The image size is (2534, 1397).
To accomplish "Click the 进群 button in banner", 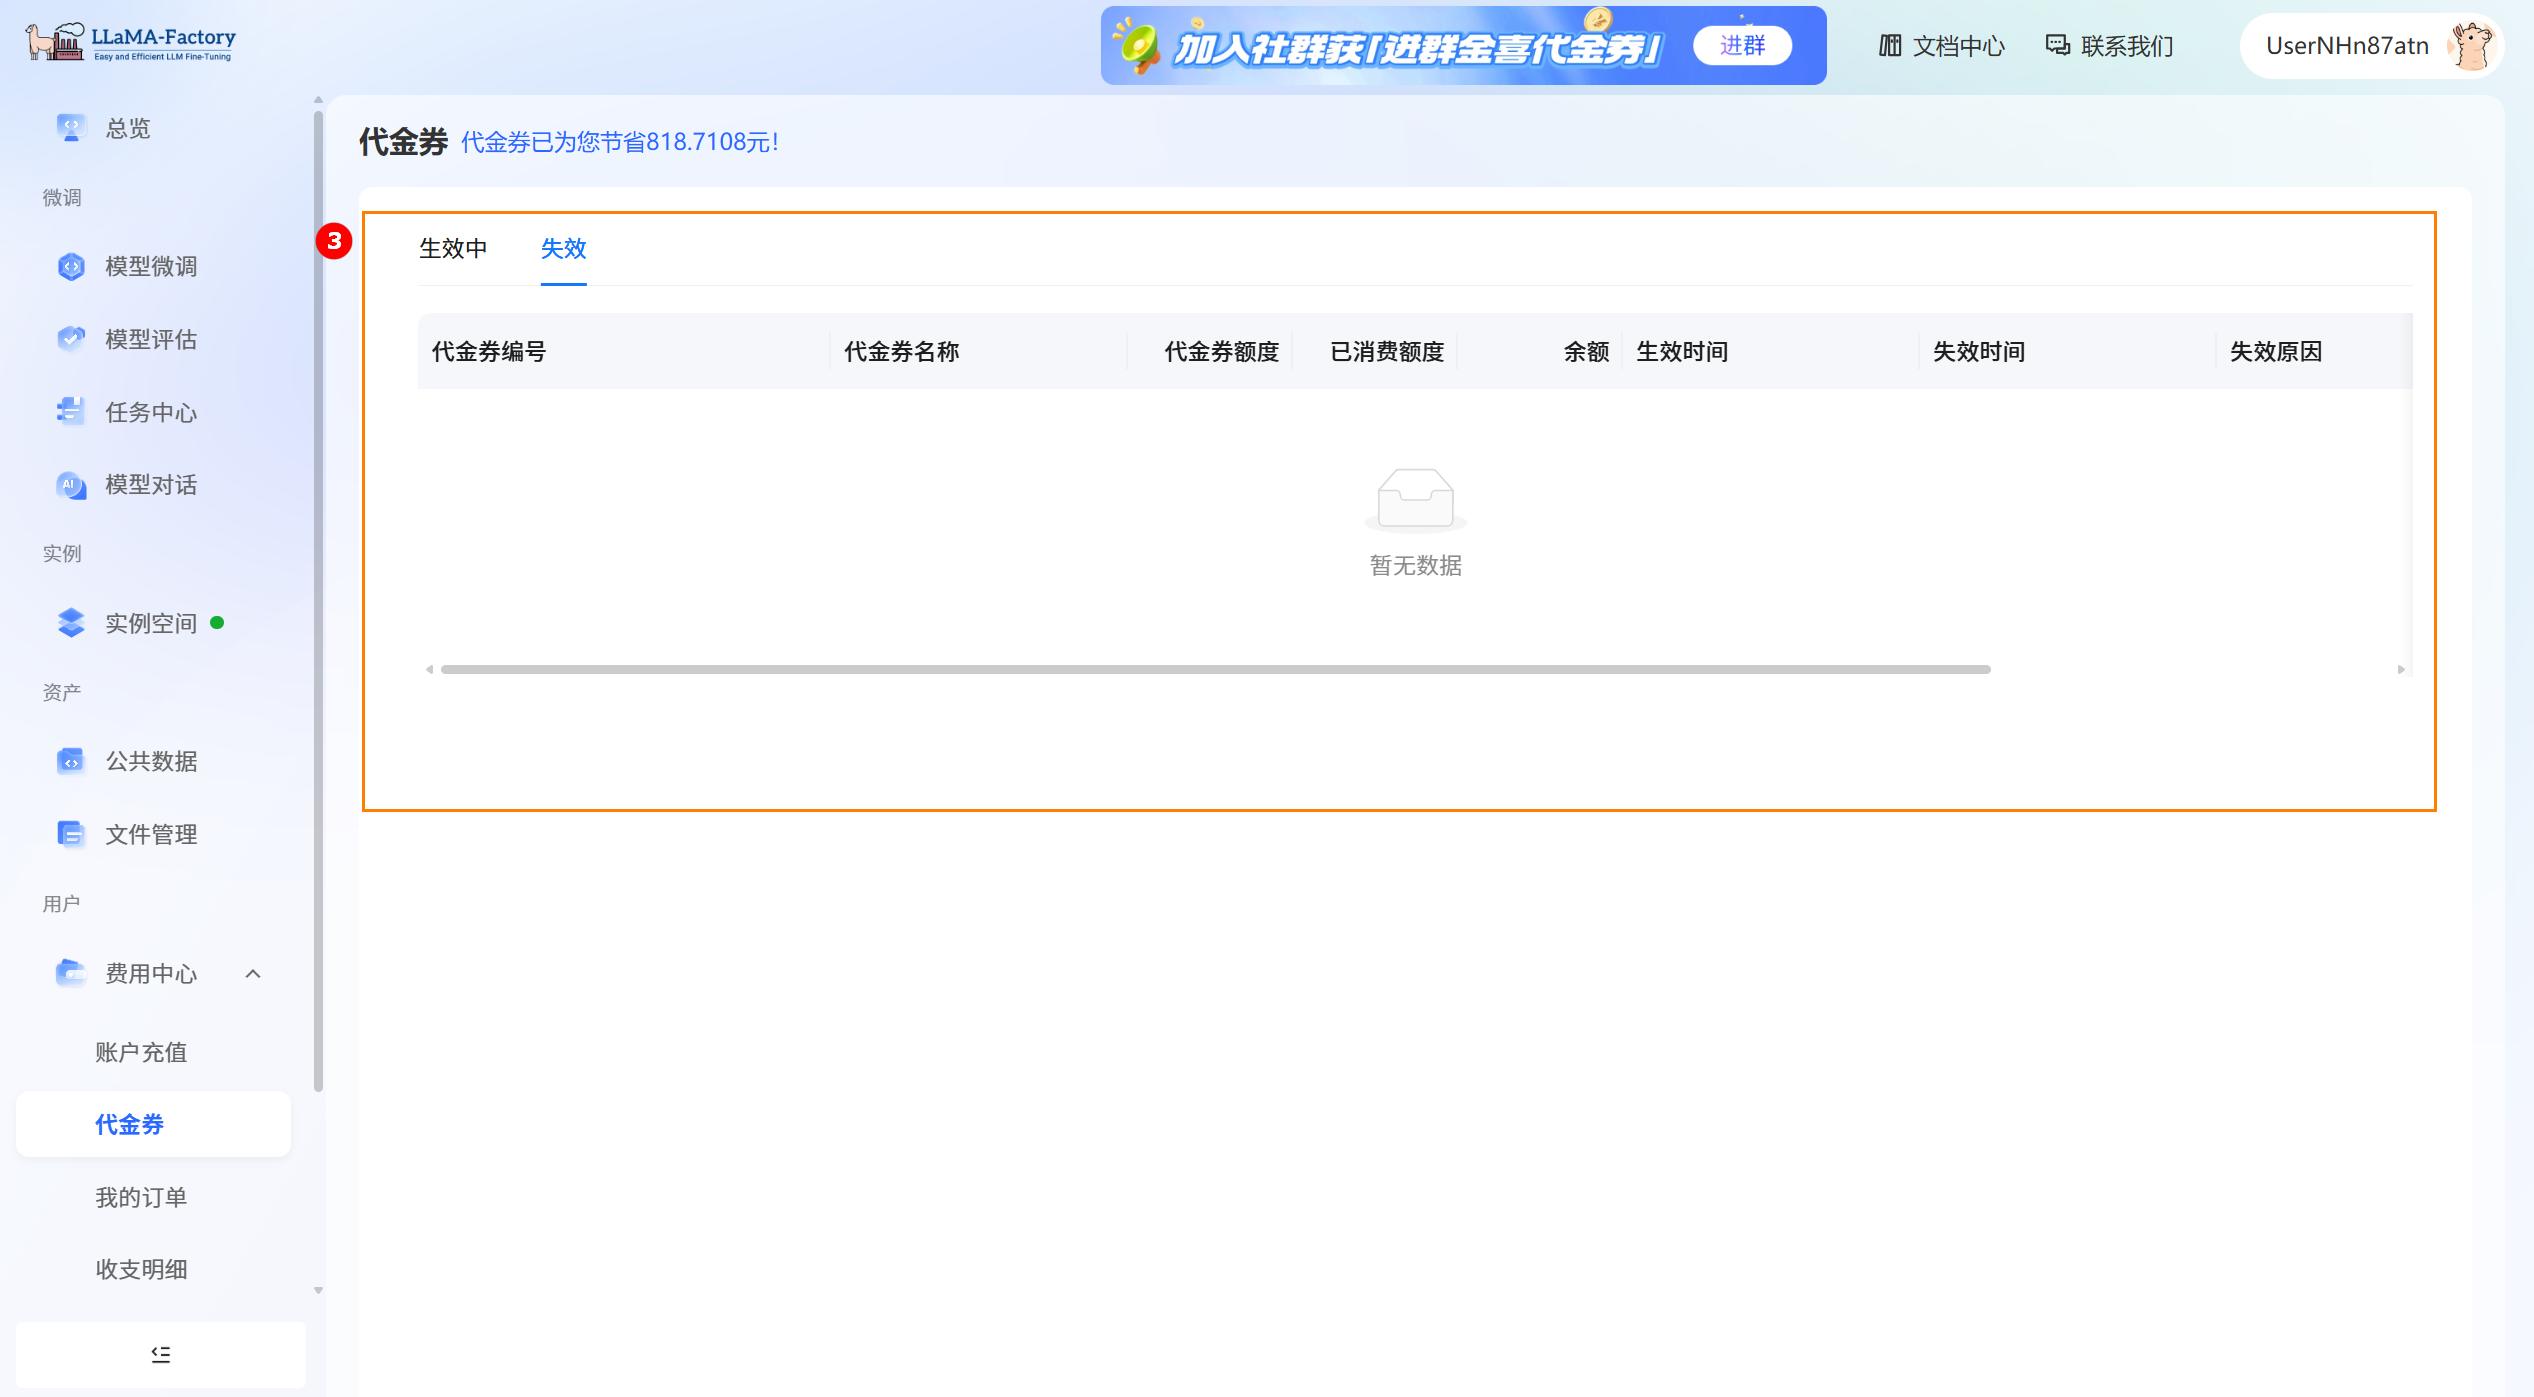I will (x=1741, y=46).
